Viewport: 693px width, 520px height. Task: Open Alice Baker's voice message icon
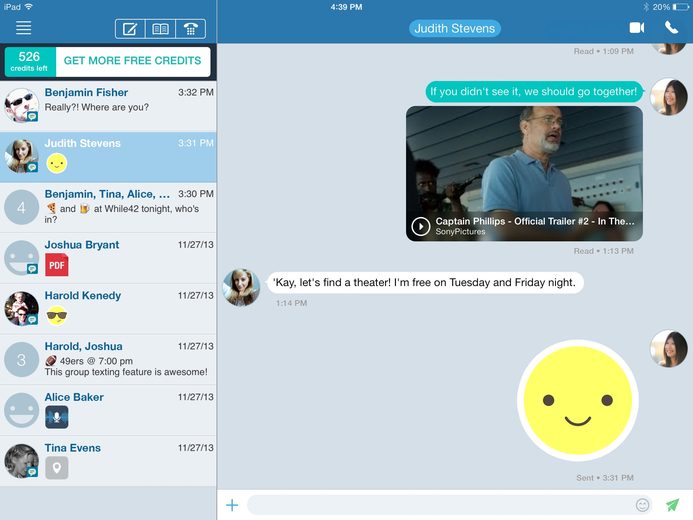[x=57, y=417]
